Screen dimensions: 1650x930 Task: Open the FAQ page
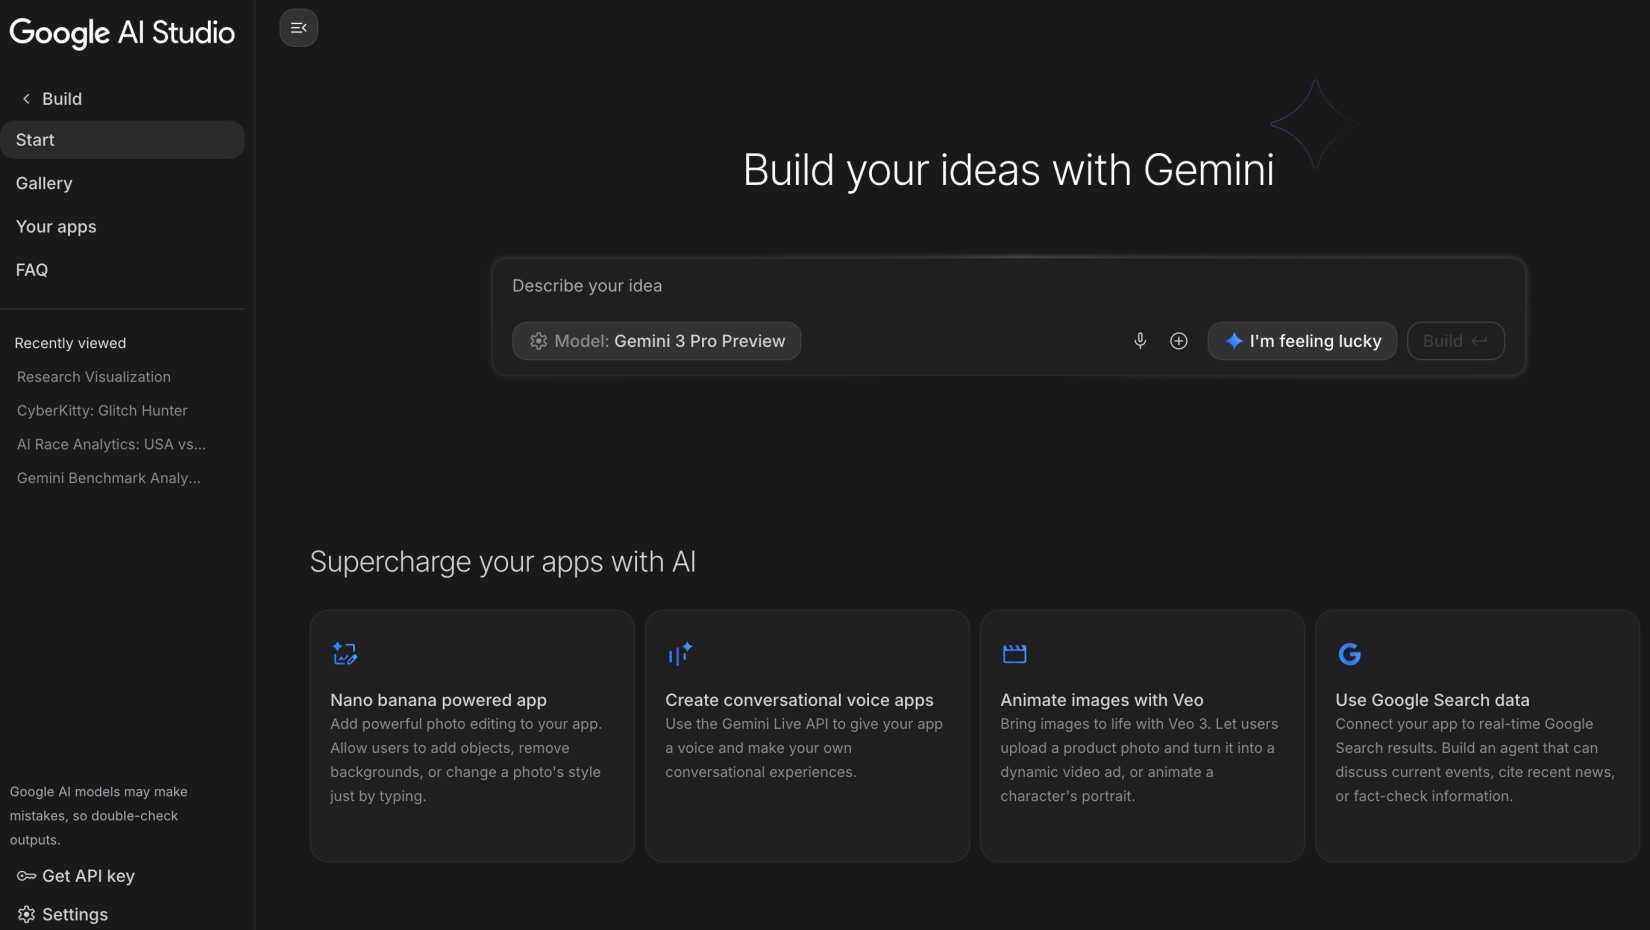pyautogui.click(x=31, y=269)
